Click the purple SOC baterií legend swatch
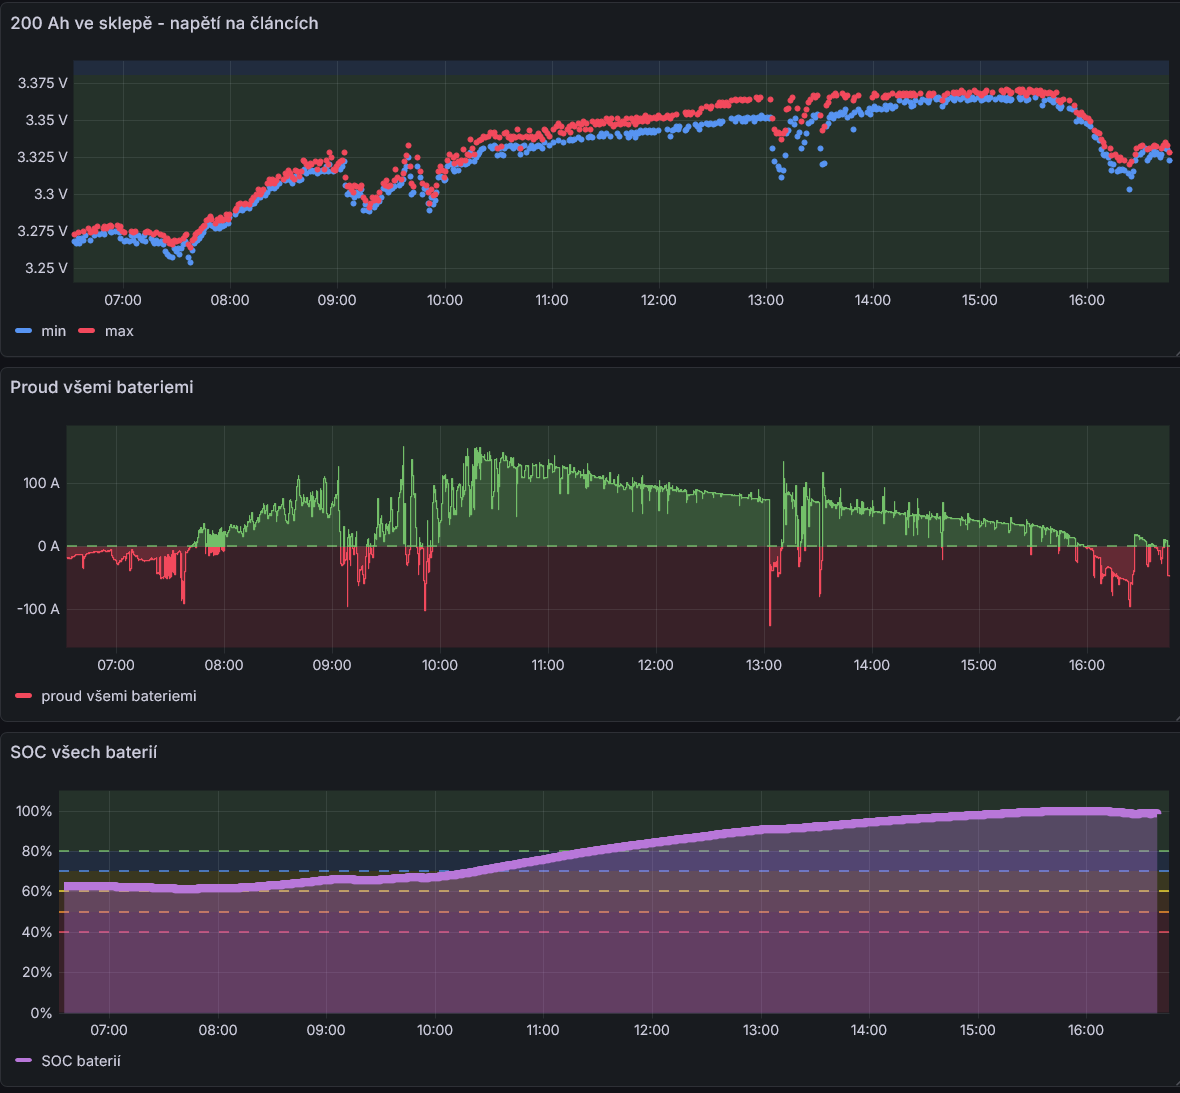1180x1093 pixels. pos(24,1061)
